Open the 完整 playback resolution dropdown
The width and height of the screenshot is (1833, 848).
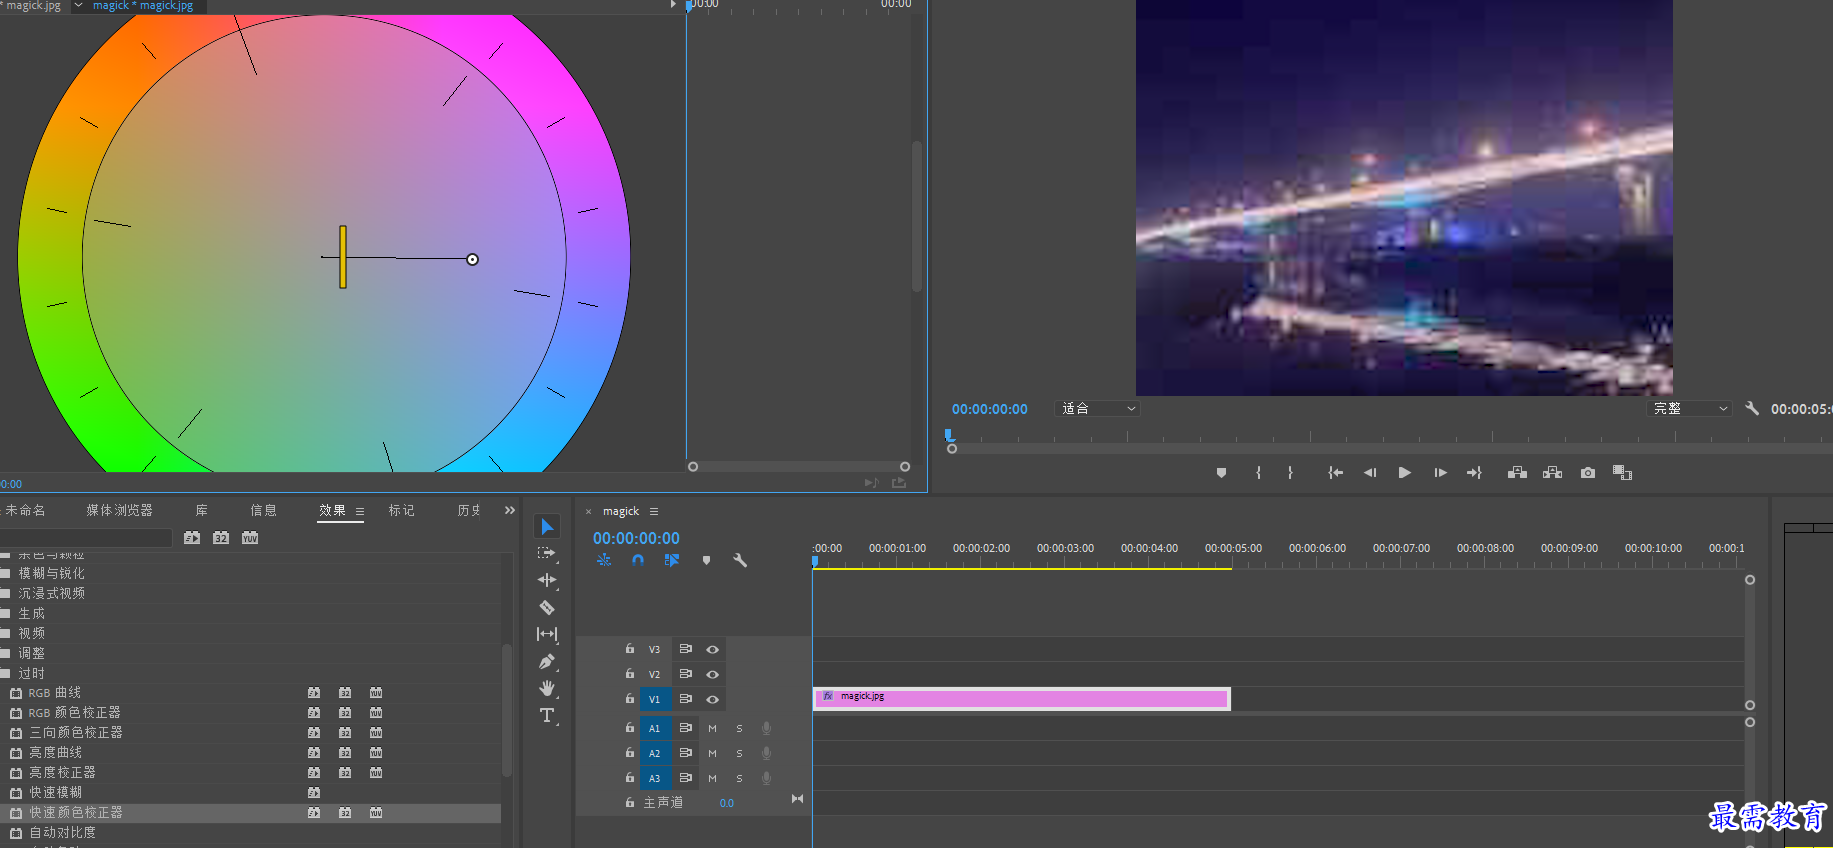coord(1689,408)
